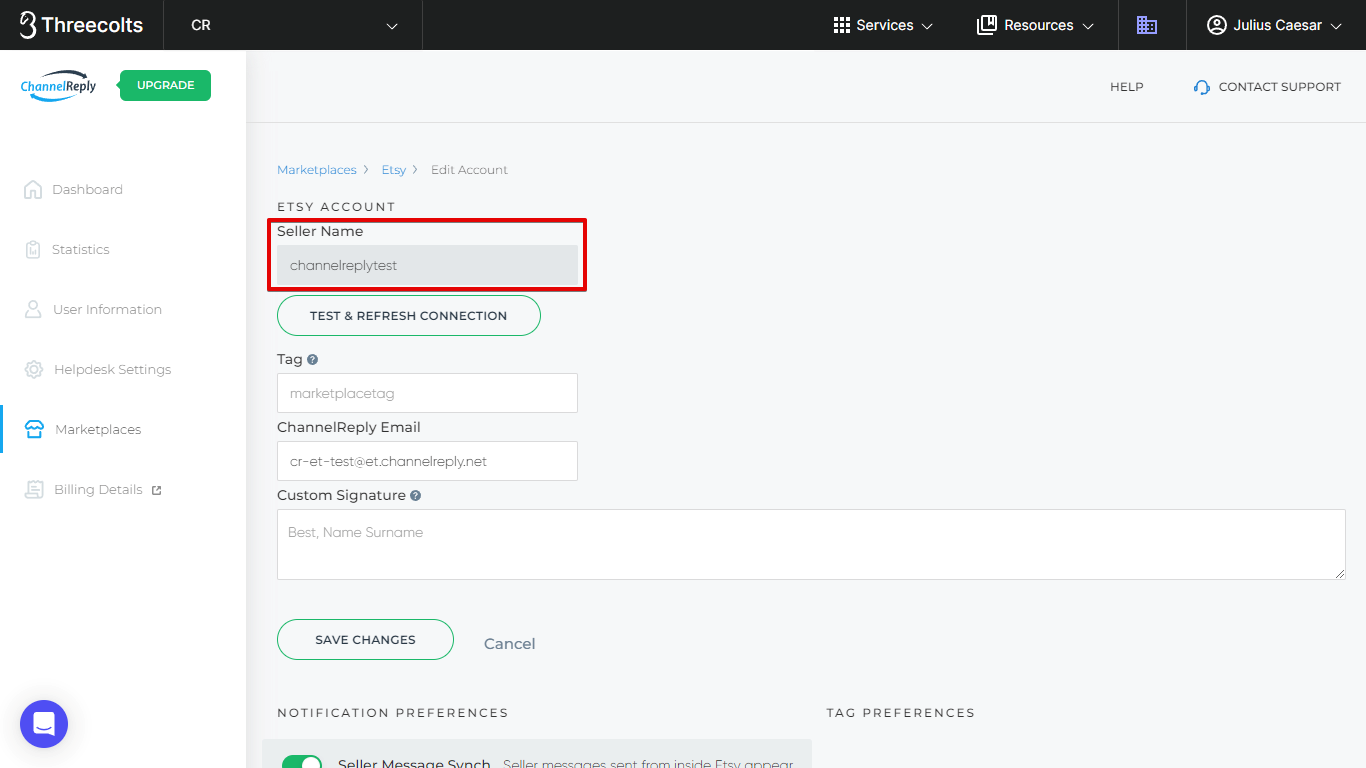Viewport: 1366px width, 768px height.
Task: Click the Billing Details receipt icon
Action: pos(34,489)
